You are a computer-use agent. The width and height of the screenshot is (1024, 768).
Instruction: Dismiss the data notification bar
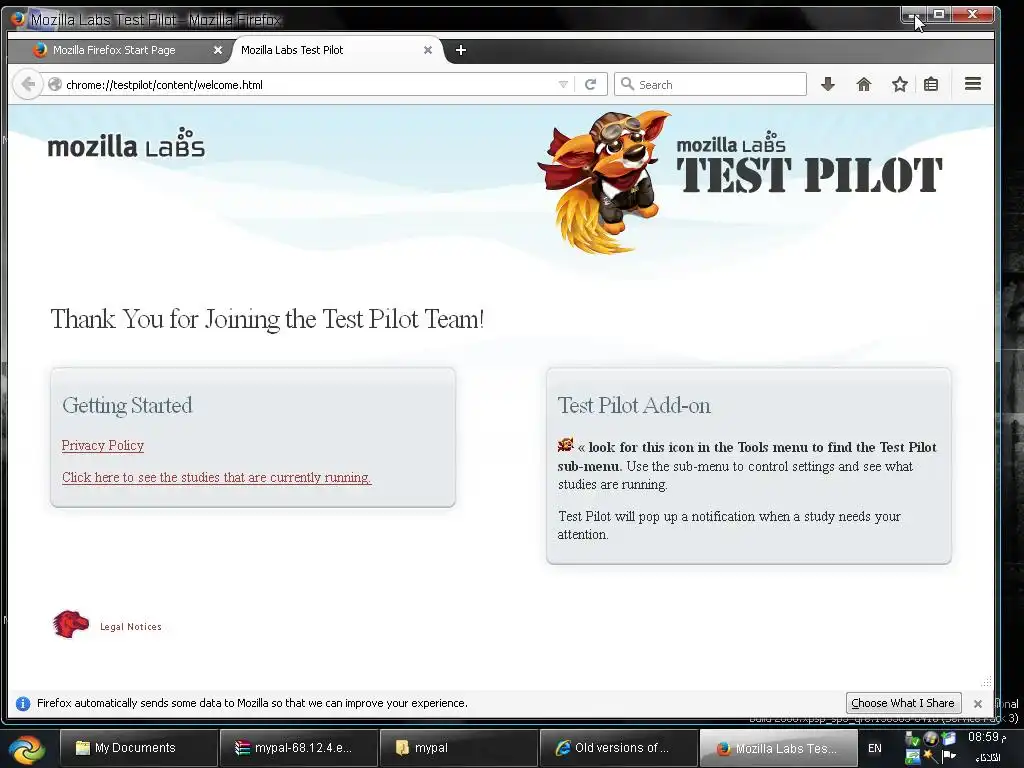pyautogui.click(x=978, y=704)
